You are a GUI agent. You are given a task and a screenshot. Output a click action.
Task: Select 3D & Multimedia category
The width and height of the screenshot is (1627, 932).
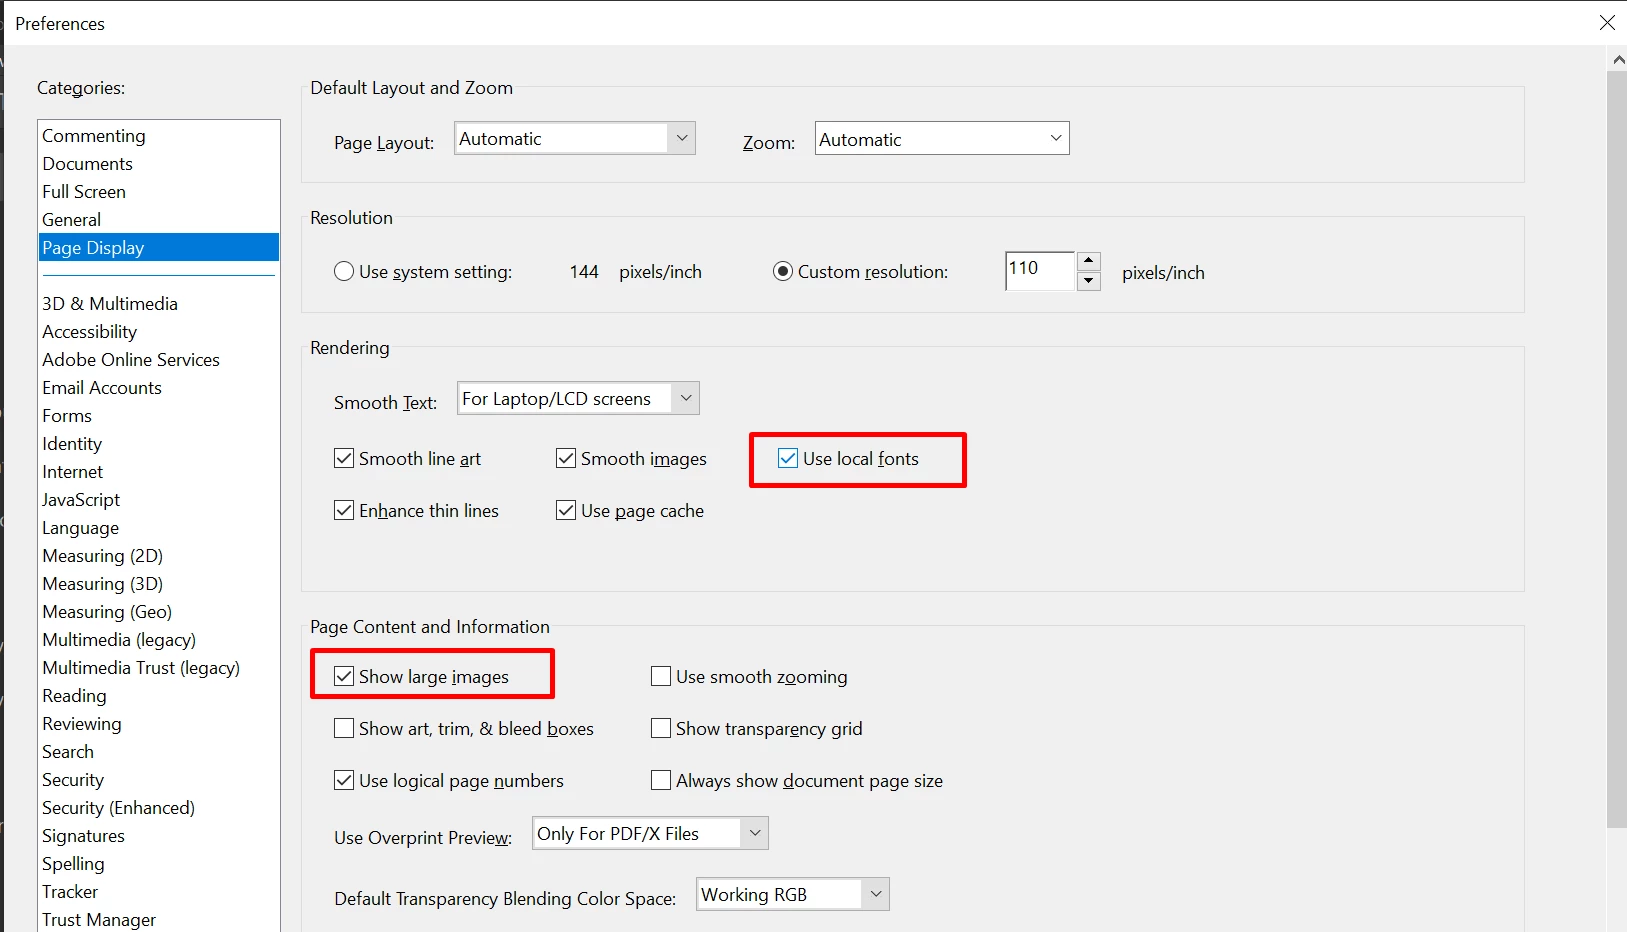158,303
